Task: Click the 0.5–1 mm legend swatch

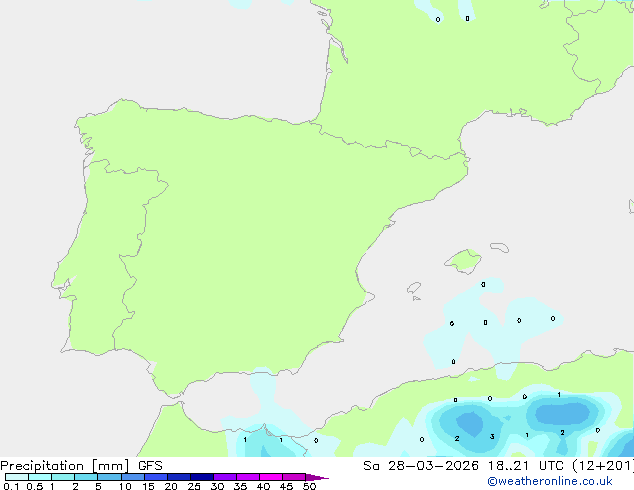Action: [40, 477]
